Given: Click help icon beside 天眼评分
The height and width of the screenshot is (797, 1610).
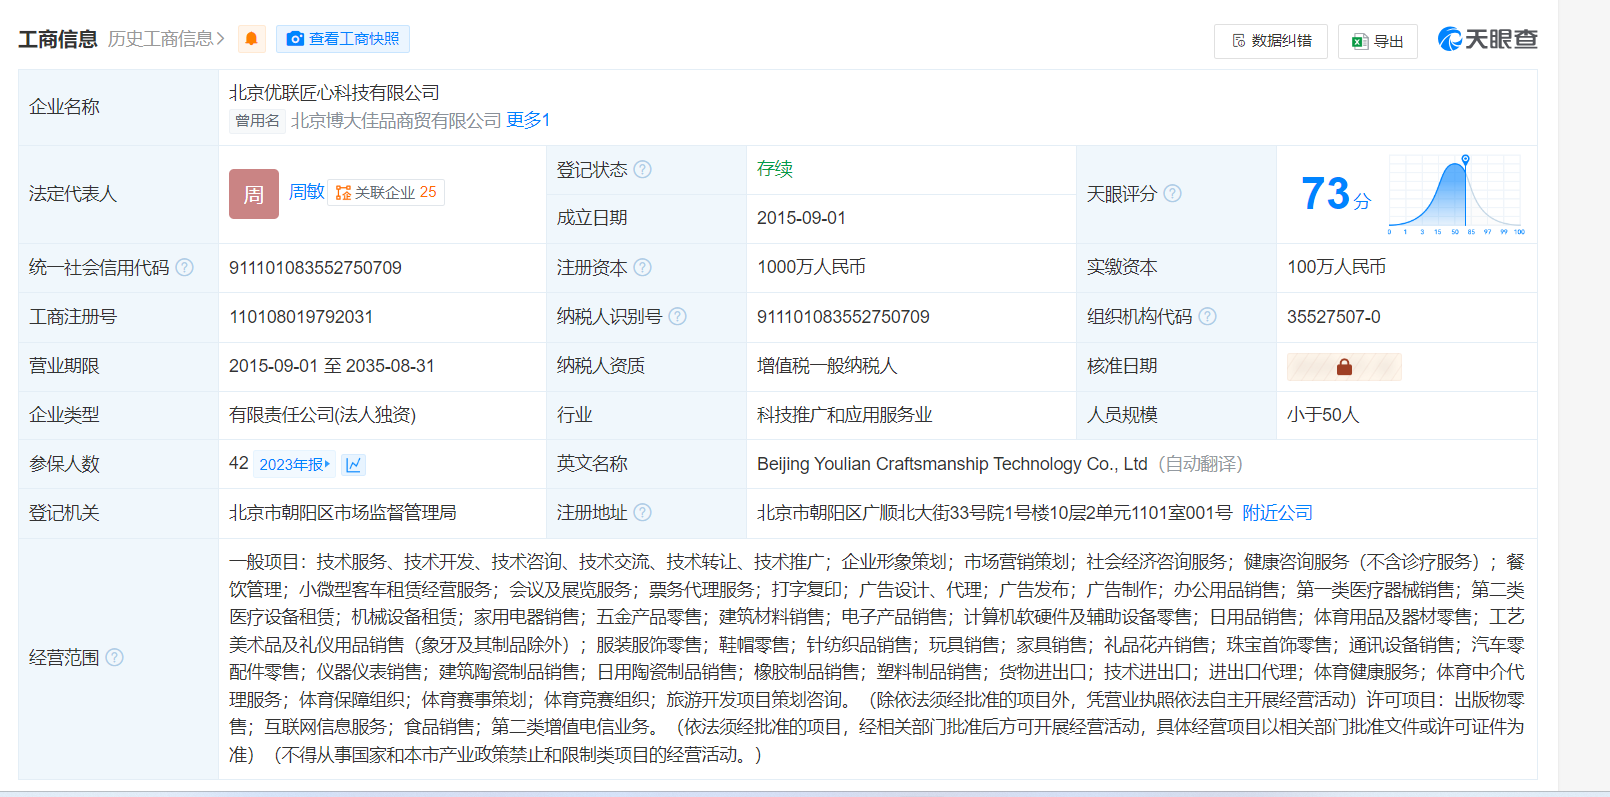Looking at the screenshot, I should [1172, 194].
